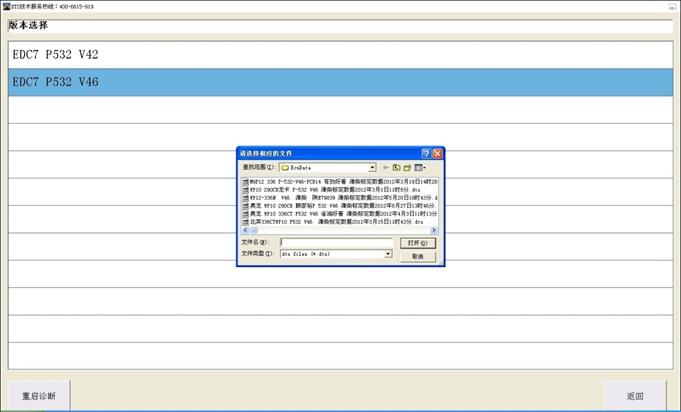Screen dimensions: 681x412
Task: Expand the 查找范围 folder dropdown
Action: tap(372, 168)
